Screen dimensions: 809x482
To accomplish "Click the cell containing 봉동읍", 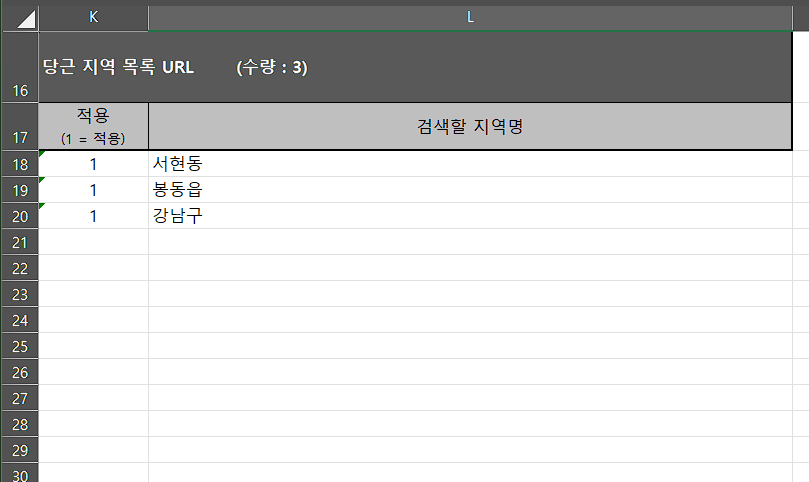I will [470, 190].
